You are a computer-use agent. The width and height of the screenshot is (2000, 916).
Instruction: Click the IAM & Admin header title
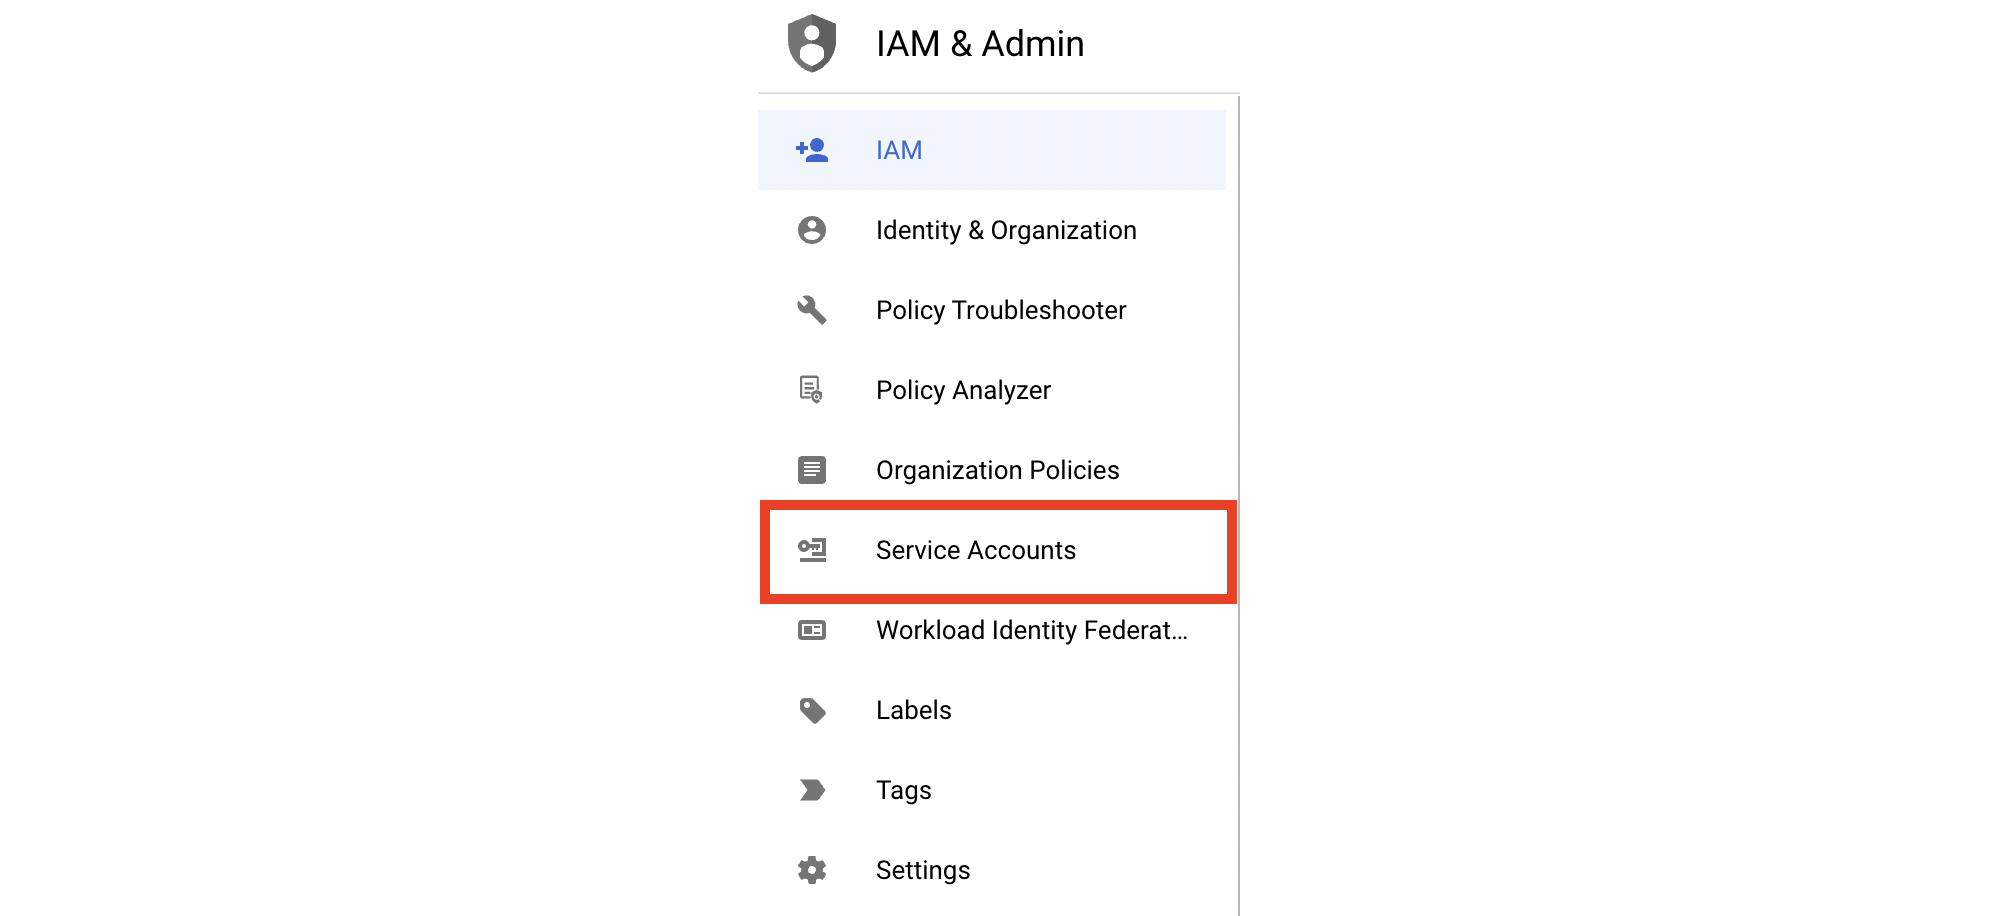[980, 44]
